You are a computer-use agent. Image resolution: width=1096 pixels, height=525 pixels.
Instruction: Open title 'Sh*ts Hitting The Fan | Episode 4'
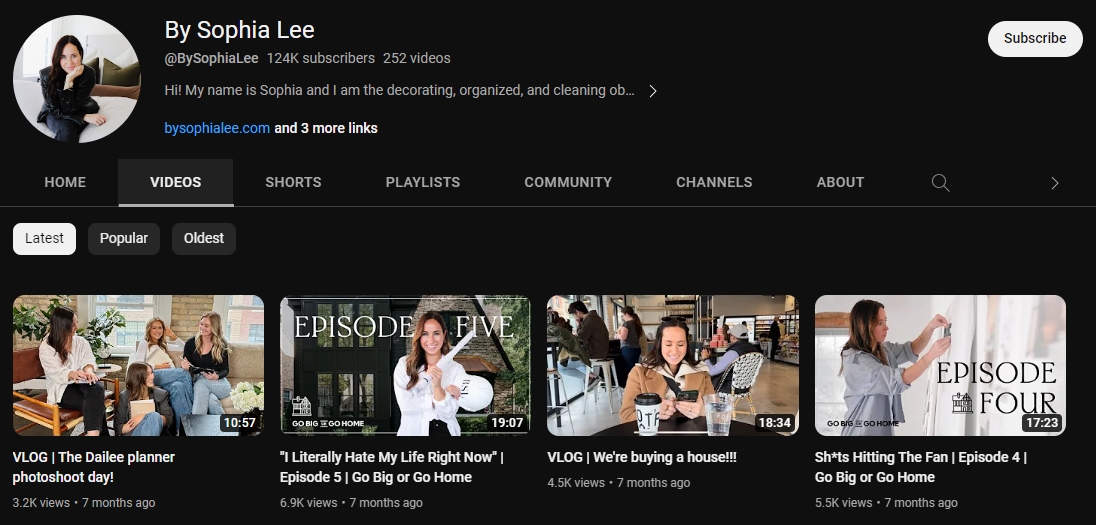tap(921, 467)
